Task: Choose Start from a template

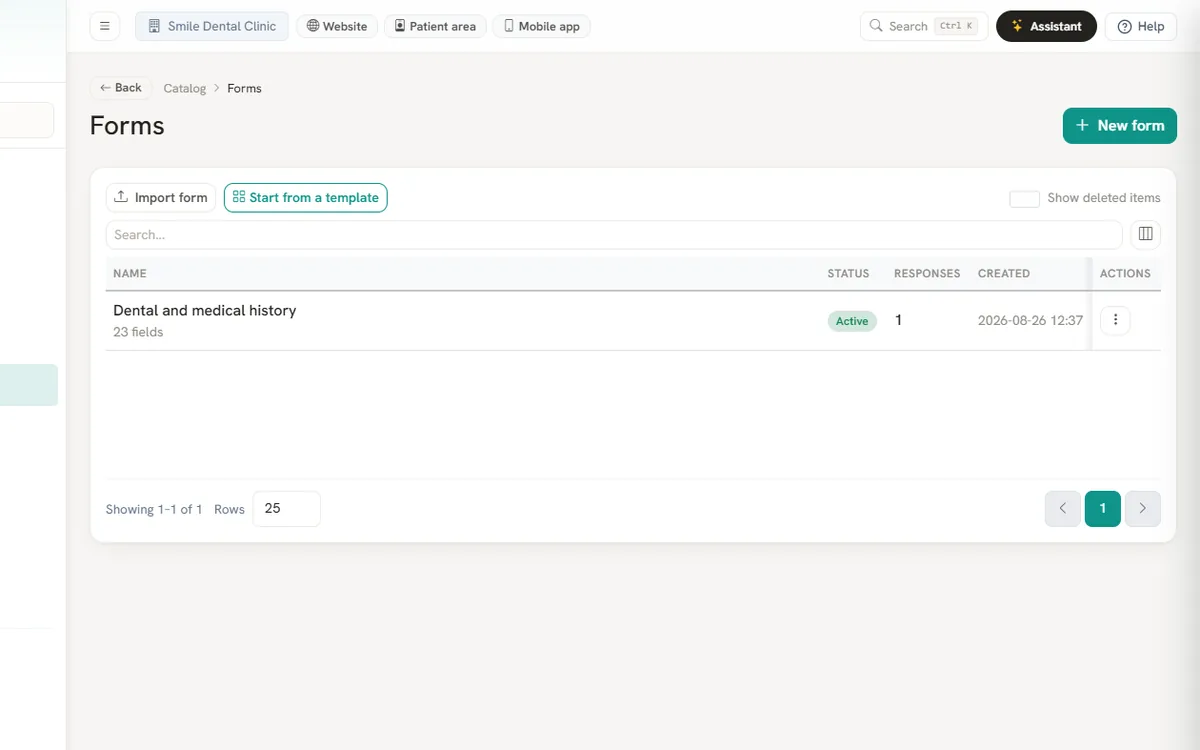Action: [305, 197]
